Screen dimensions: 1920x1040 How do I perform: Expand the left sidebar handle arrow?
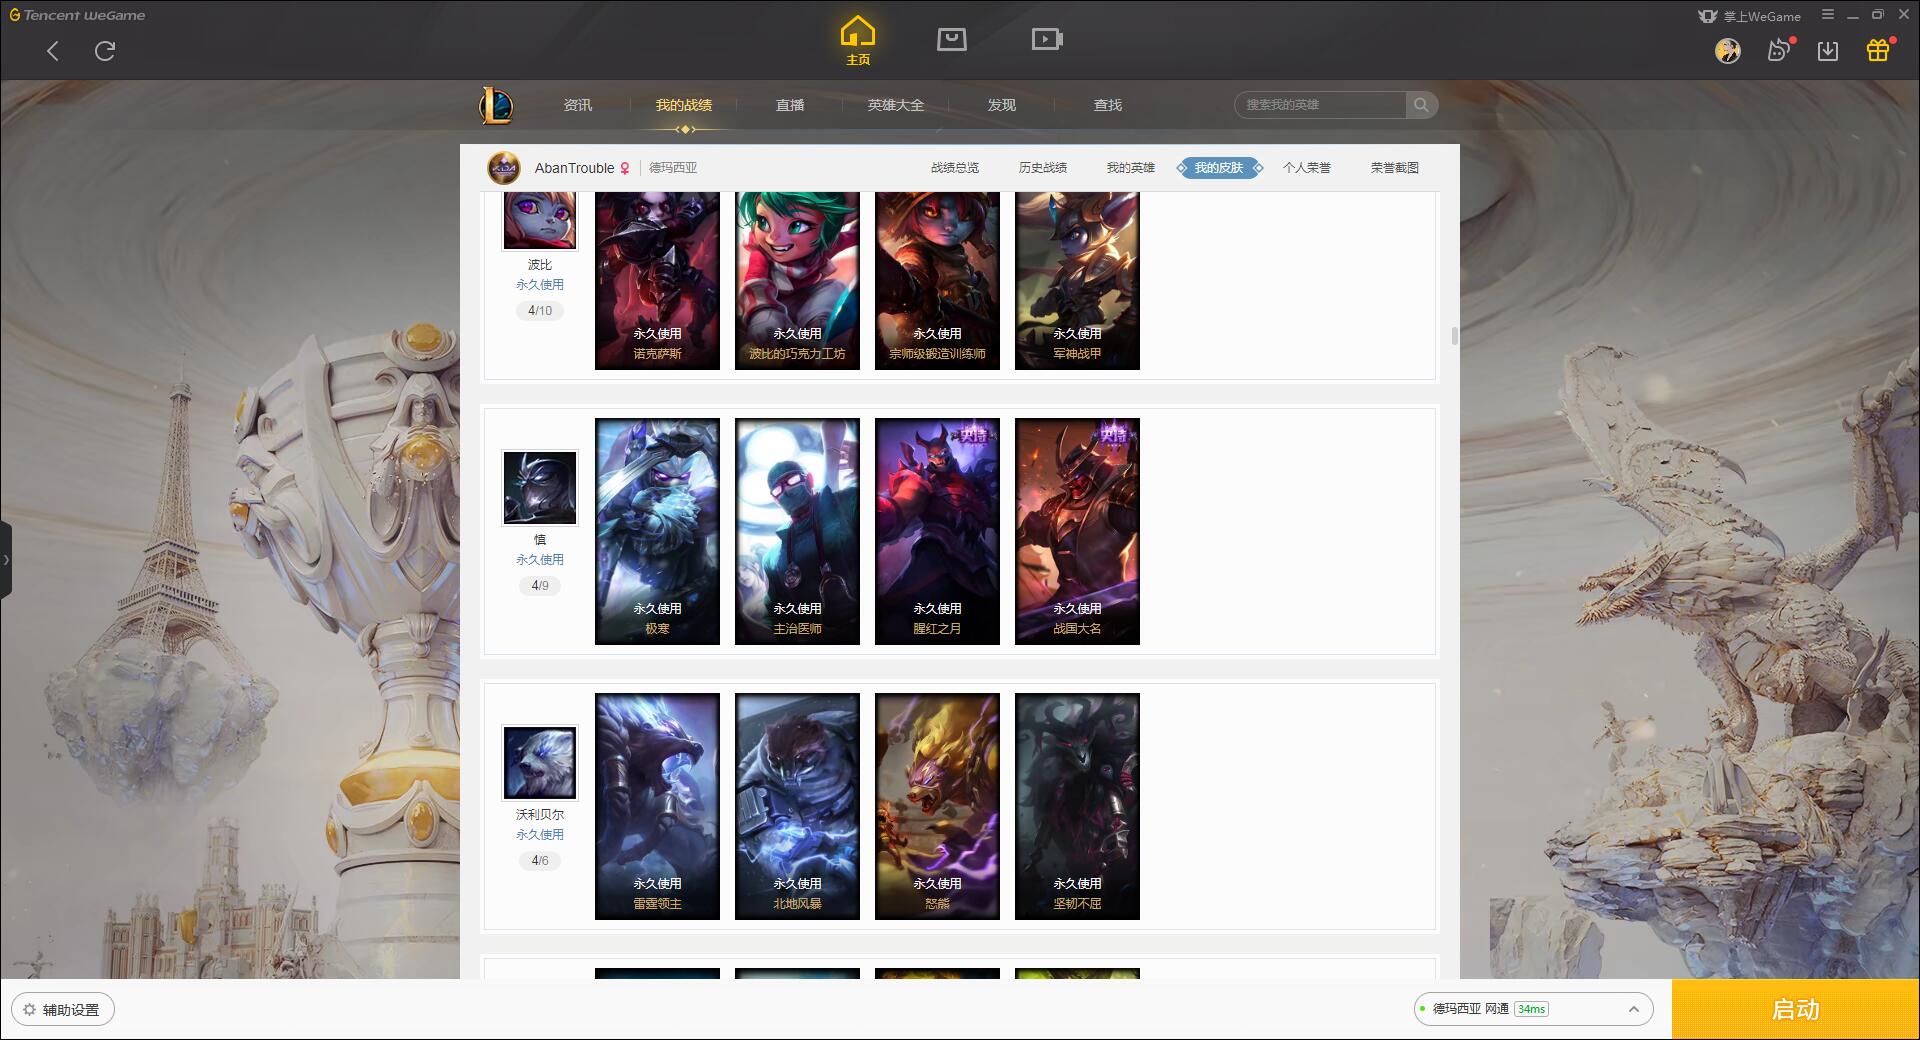6,559
